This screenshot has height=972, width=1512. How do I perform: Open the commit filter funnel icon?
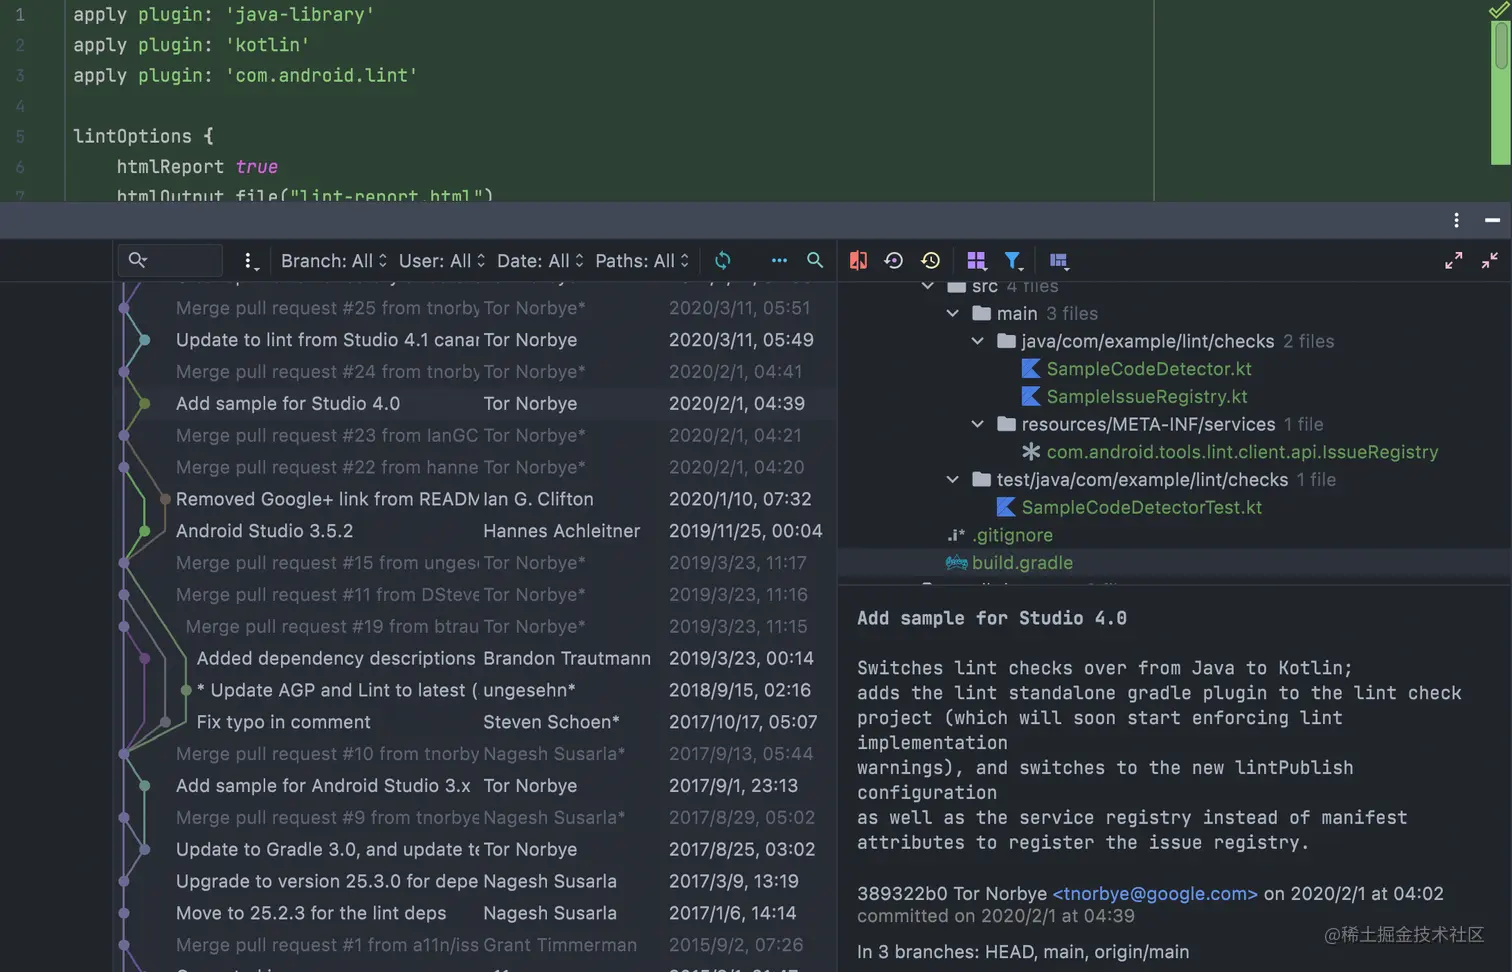[1014, 260]
